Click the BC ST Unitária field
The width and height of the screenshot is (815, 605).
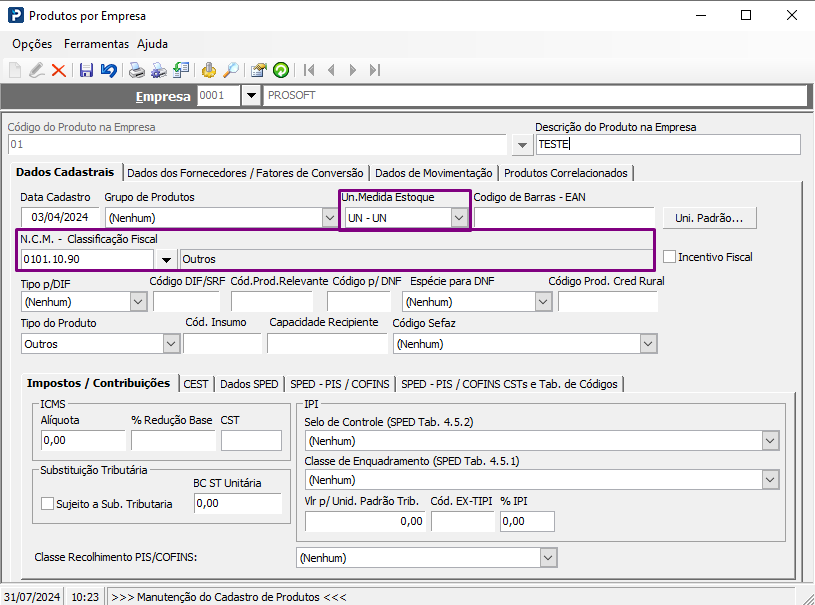[x=238, y=503]
